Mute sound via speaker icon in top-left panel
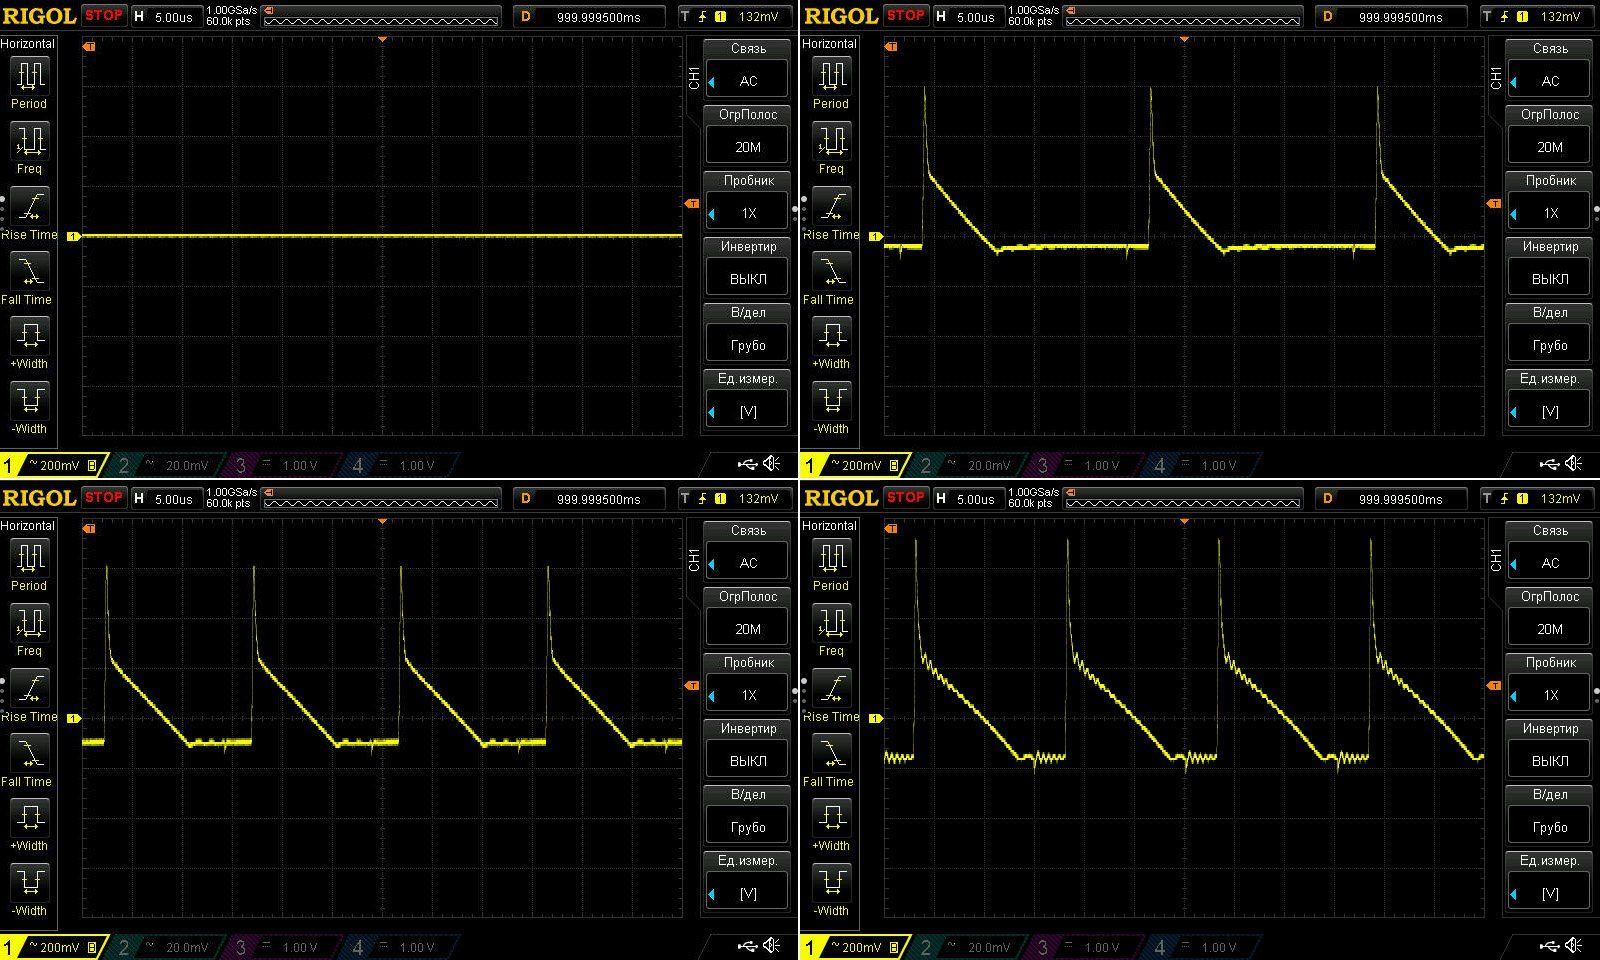The image size is (1600, 960). coord(772,463)
